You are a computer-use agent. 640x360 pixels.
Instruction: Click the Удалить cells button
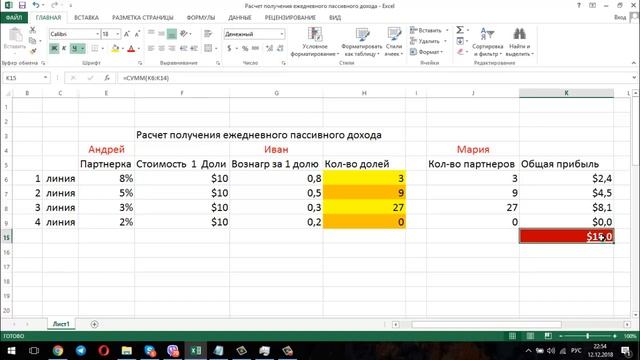point(428,41)
